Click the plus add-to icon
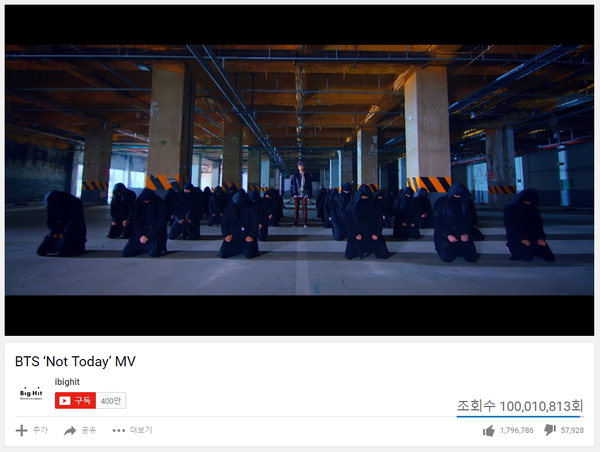 tap(21, 431)
